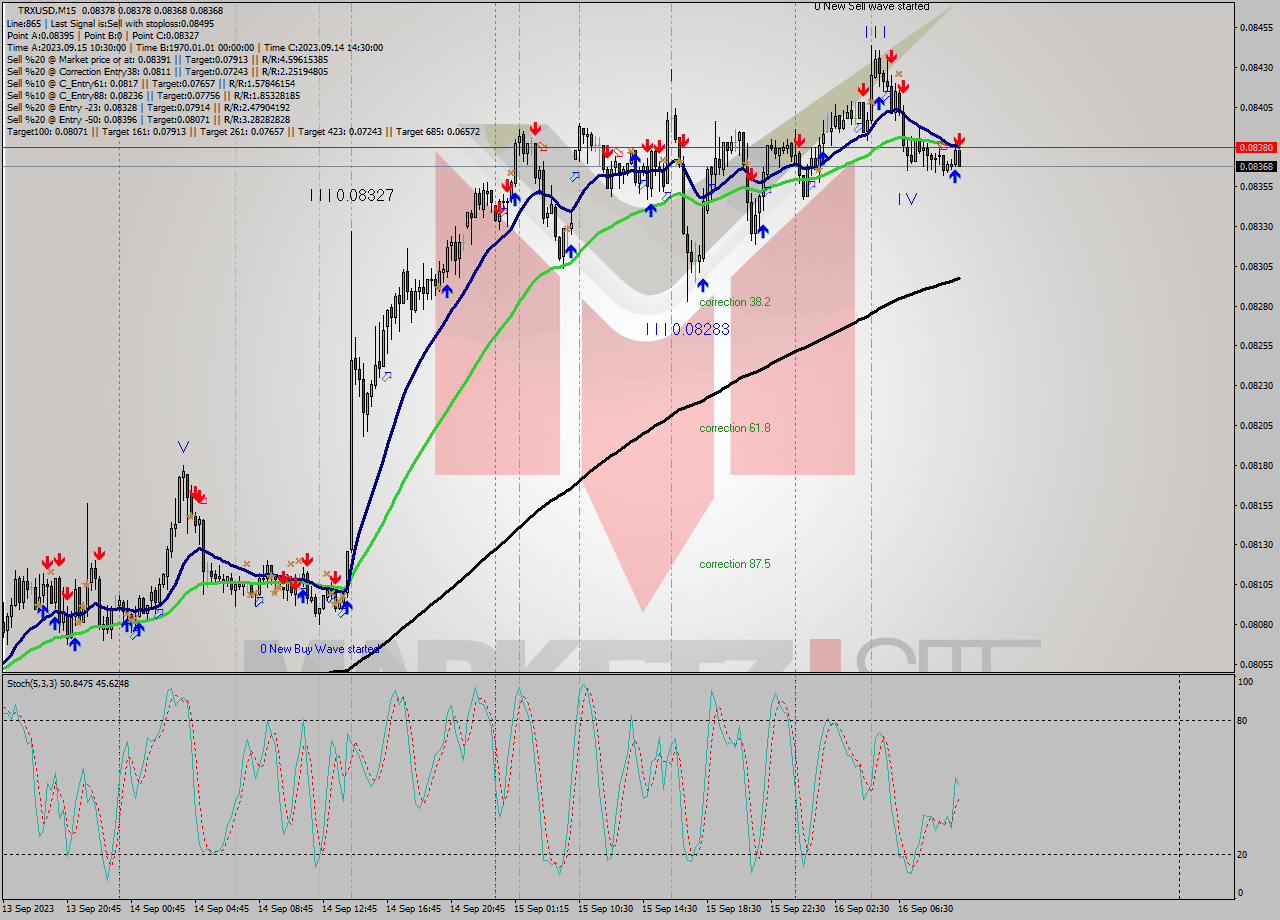This screenshot has height=920, width=1280.
Task: Select the blue V wave marker above 14 Sep 00:45
Action: 183,446
